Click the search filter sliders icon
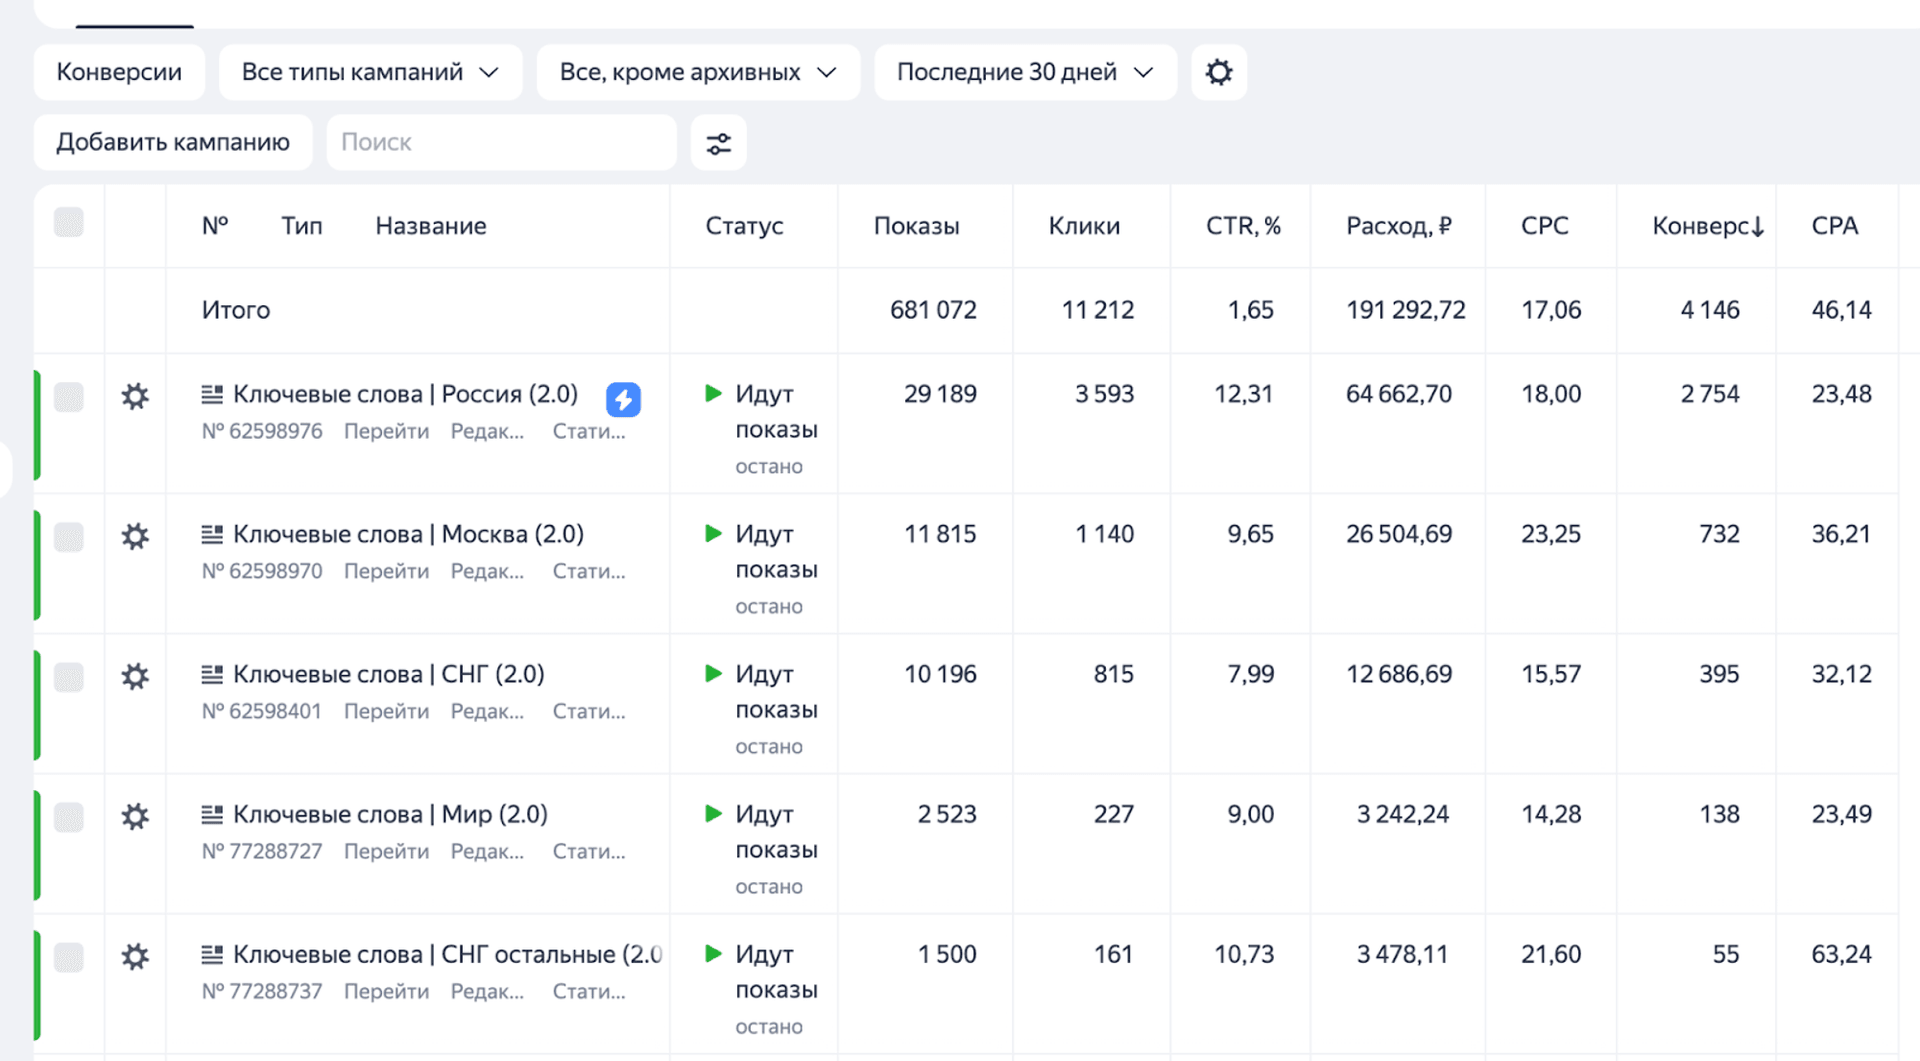 718,143
